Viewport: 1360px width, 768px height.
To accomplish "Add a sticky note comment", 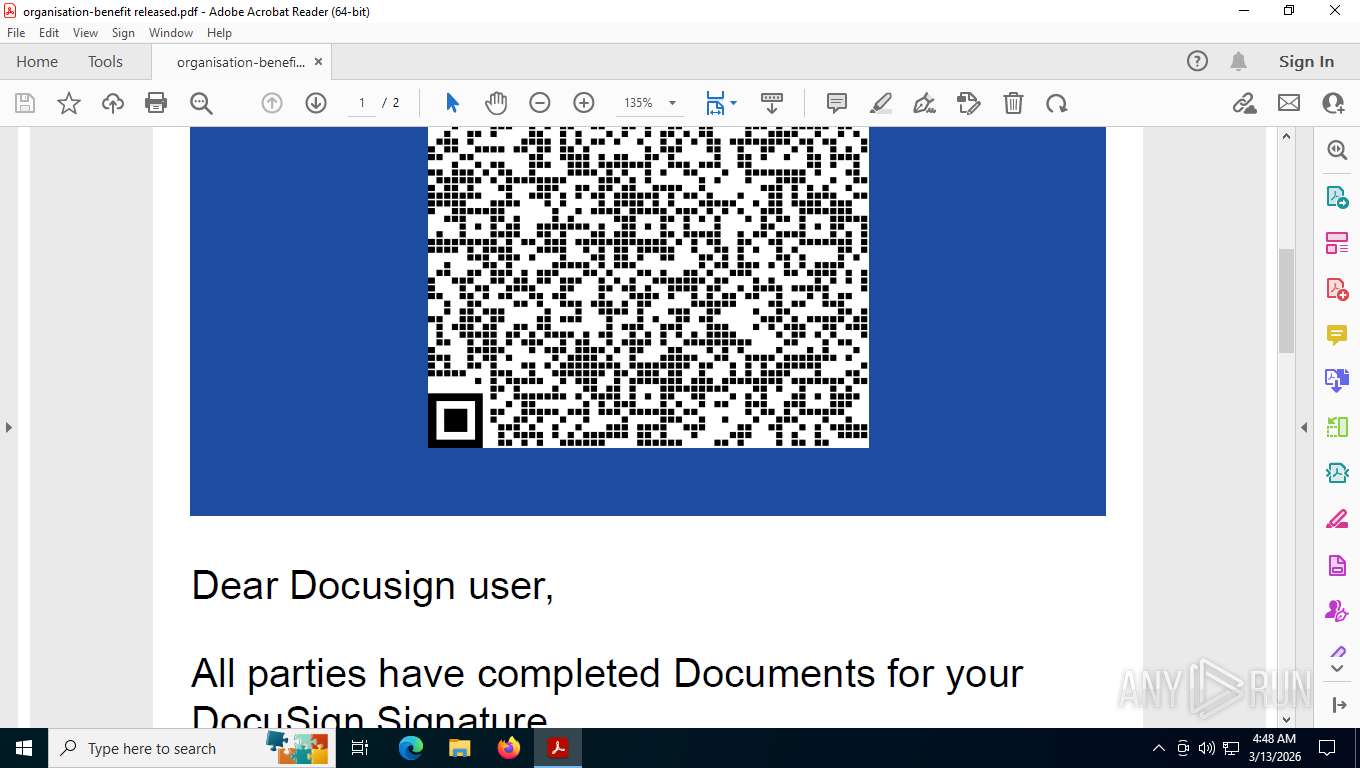I will [837, 103].
